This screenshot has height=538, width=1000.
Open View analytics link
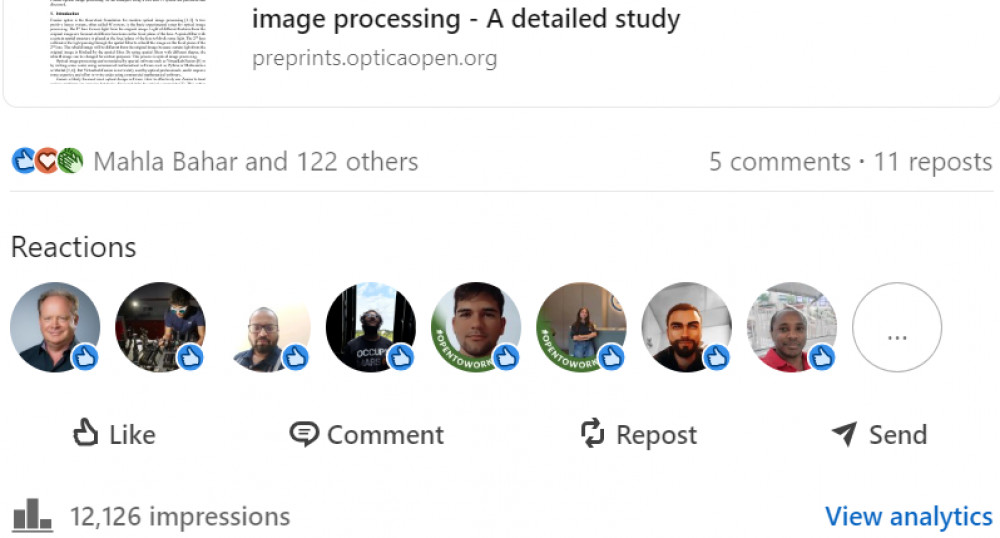click(908, 516)
